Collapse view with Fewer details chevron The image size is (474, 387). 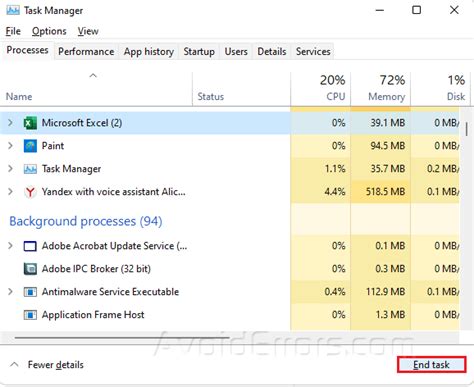point(14,364)
